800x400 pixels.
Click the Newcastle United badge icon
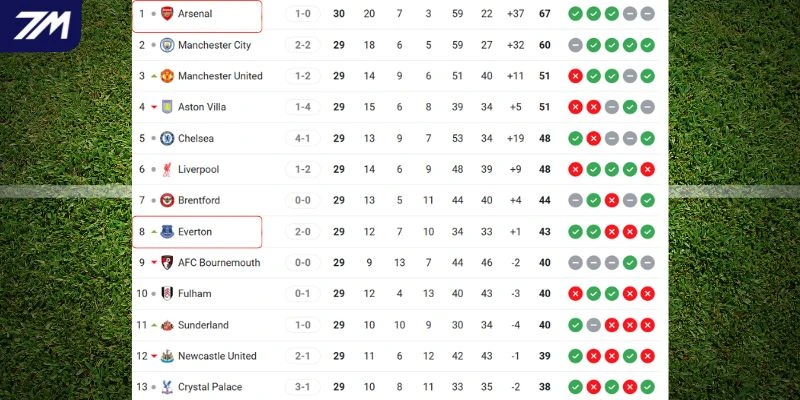pos(167,356)
